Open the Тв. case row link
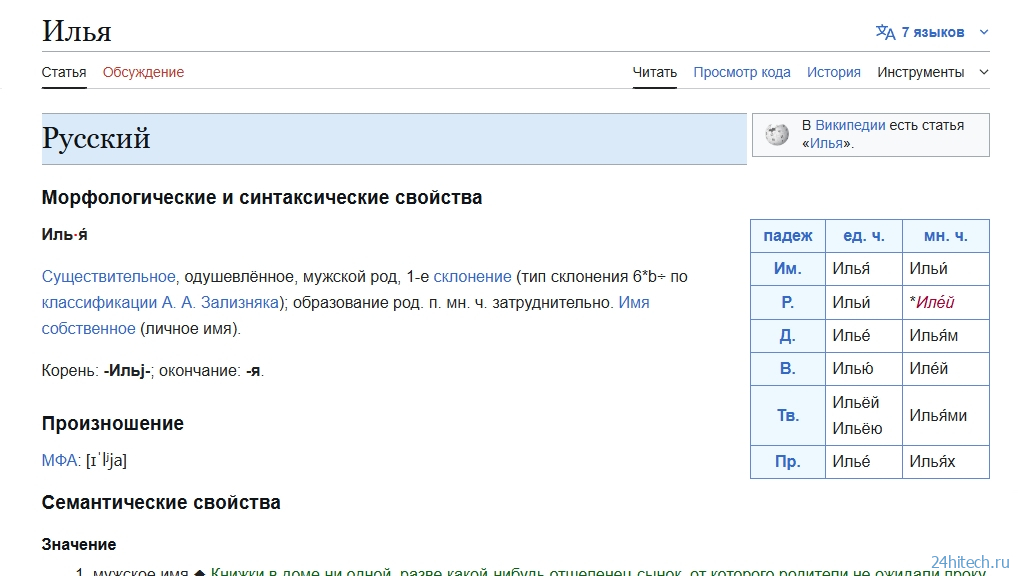The image size is (1018, 576). point(788,415)
